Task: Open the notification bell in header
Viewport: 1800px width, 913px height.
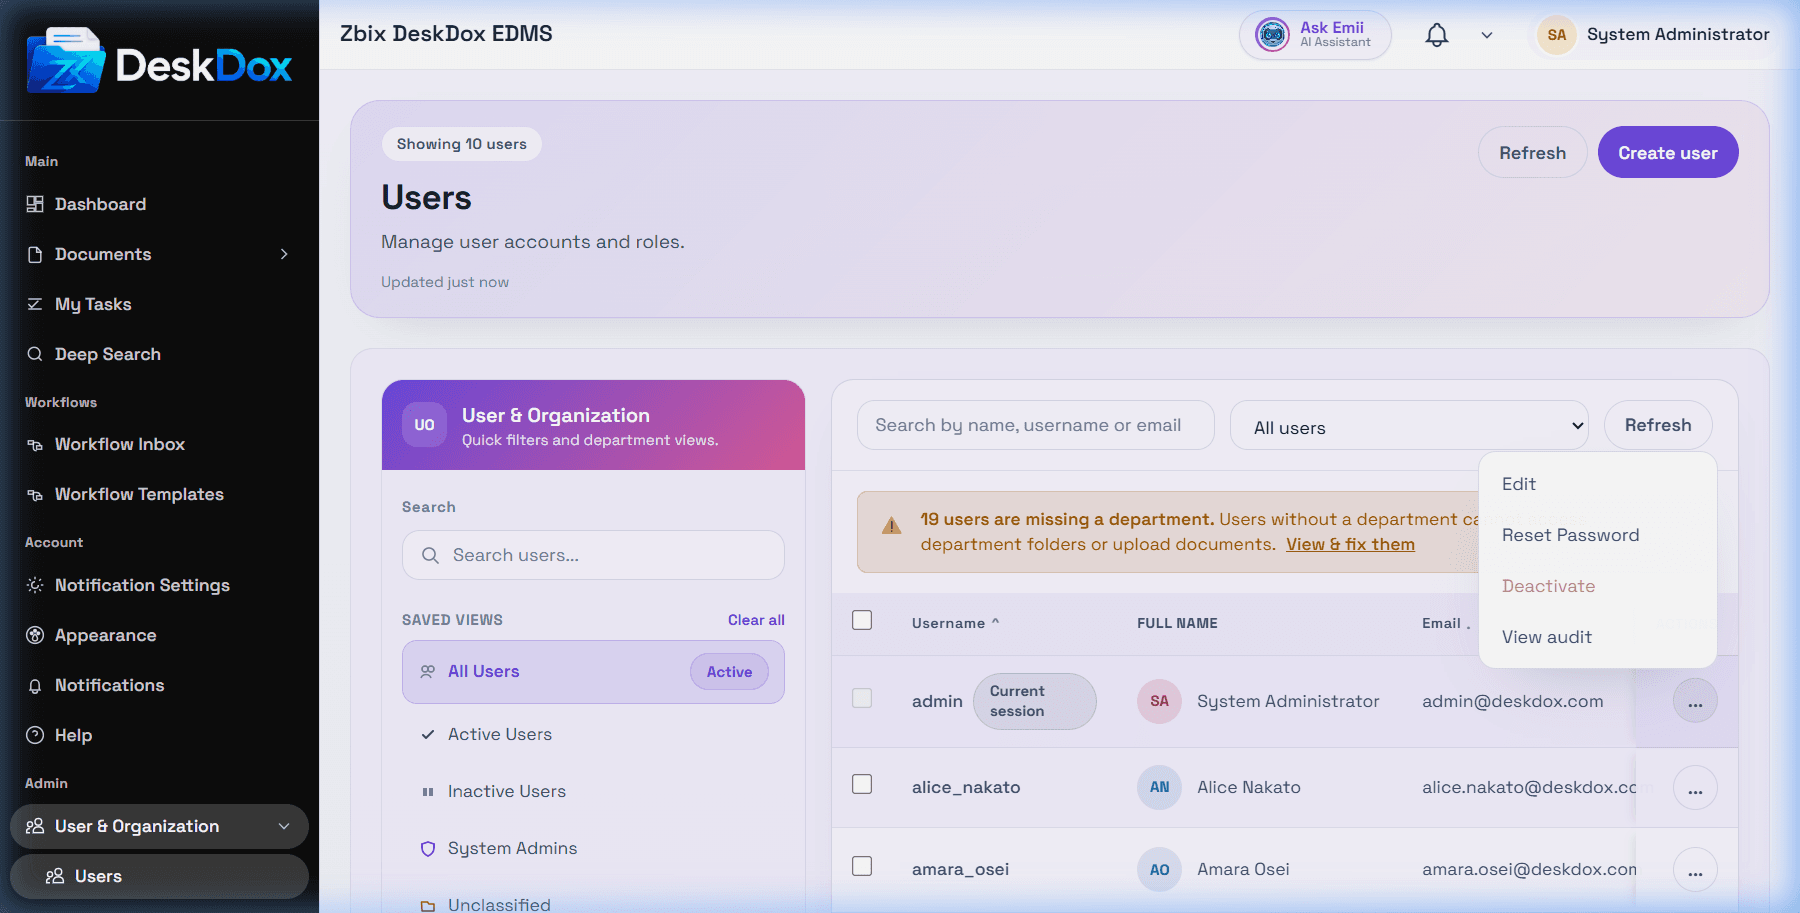Action: [x=1437, y=35]
